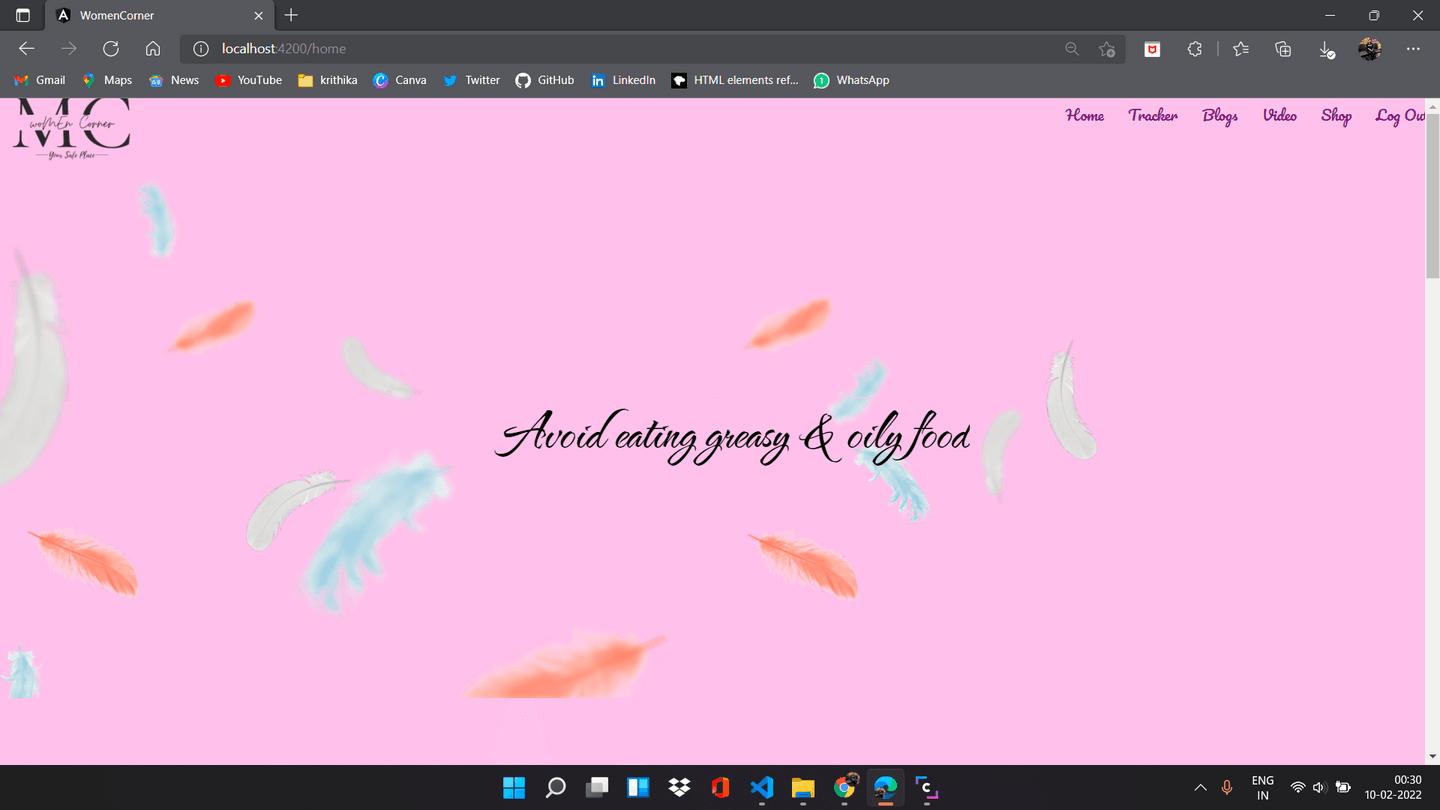The height and width of the screenshot is (810, 1440).
Task: Open a new tab with plus button
Action: click(291, 15)
